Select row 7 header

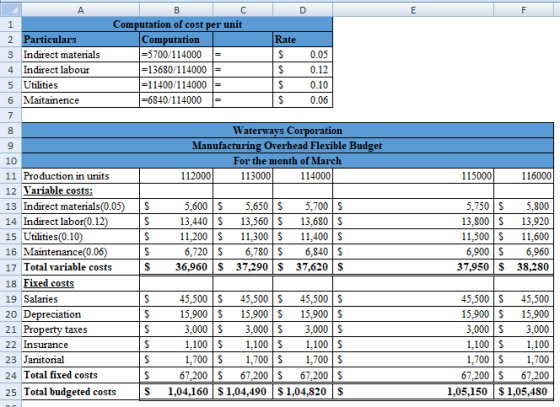pos(11,115)
